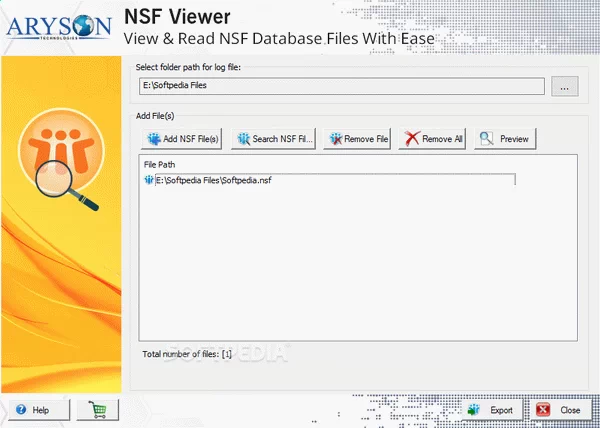Browse log folder with the ellipsis button
Image resolution: width=600 pixels, height=428 pixels.
[x=565, y=86]
